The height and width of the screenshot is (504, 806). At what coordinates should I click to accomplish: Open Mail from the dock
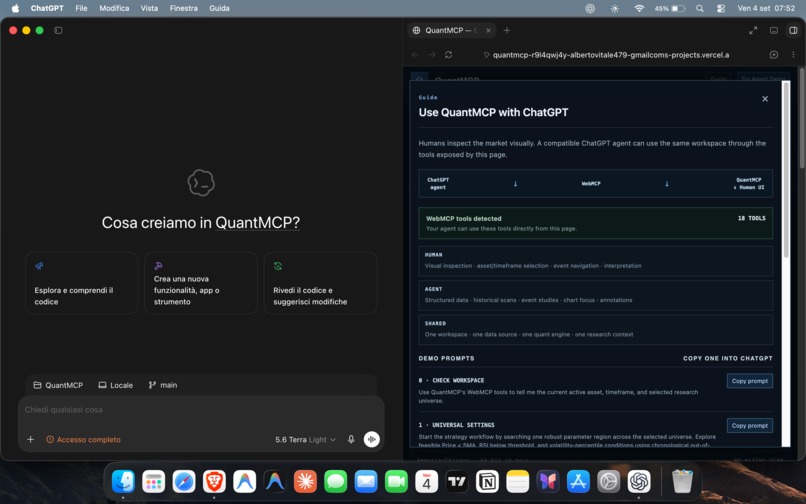point(366,481)
